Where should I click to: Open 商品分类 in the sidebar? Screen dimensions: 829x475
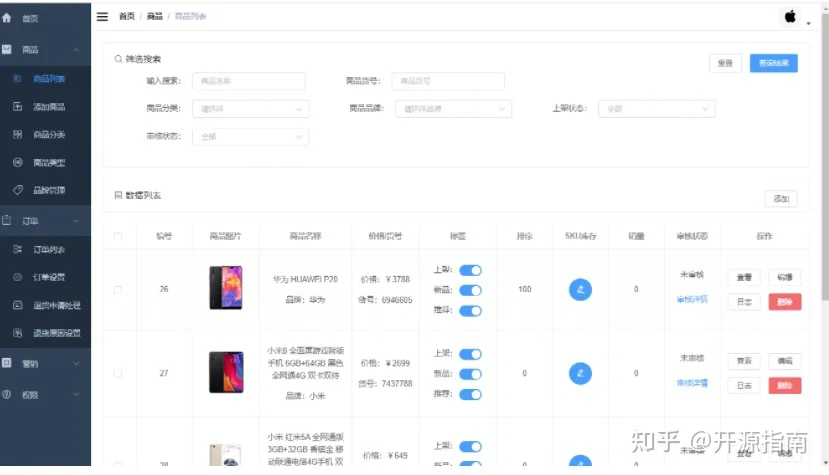pyautogui.click(x=45, y=134)
